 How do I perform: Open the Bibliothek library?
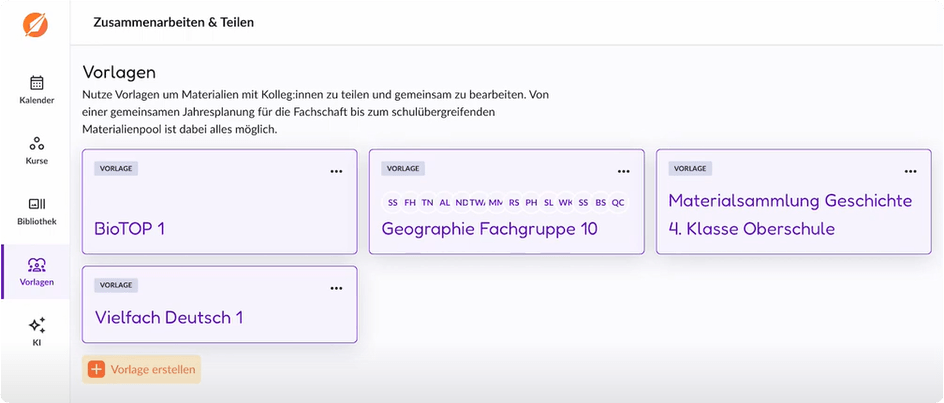click(36, 210)
